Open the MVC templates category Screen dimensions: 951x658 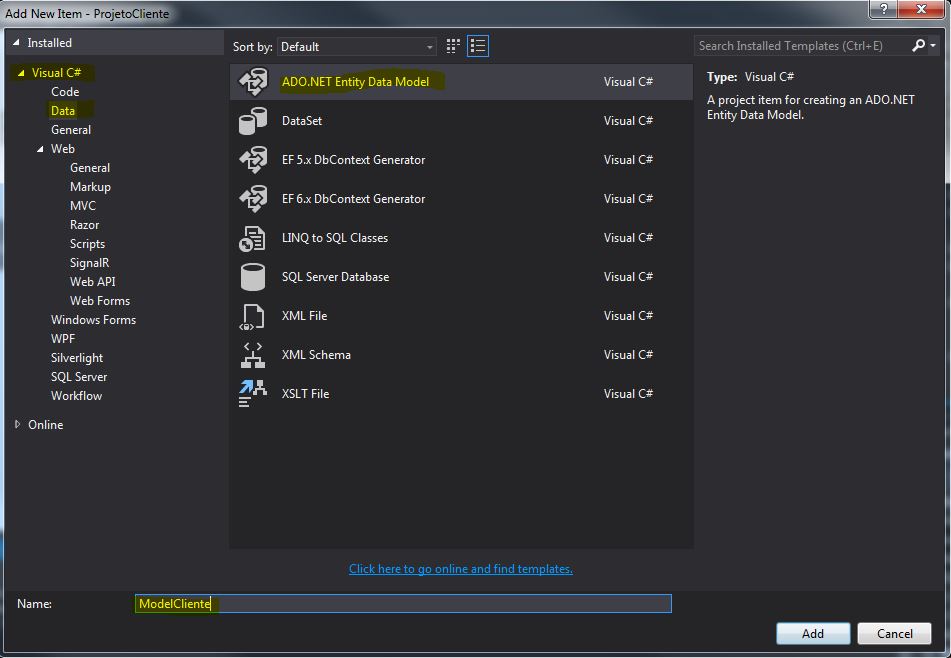[x=83, y=205]
